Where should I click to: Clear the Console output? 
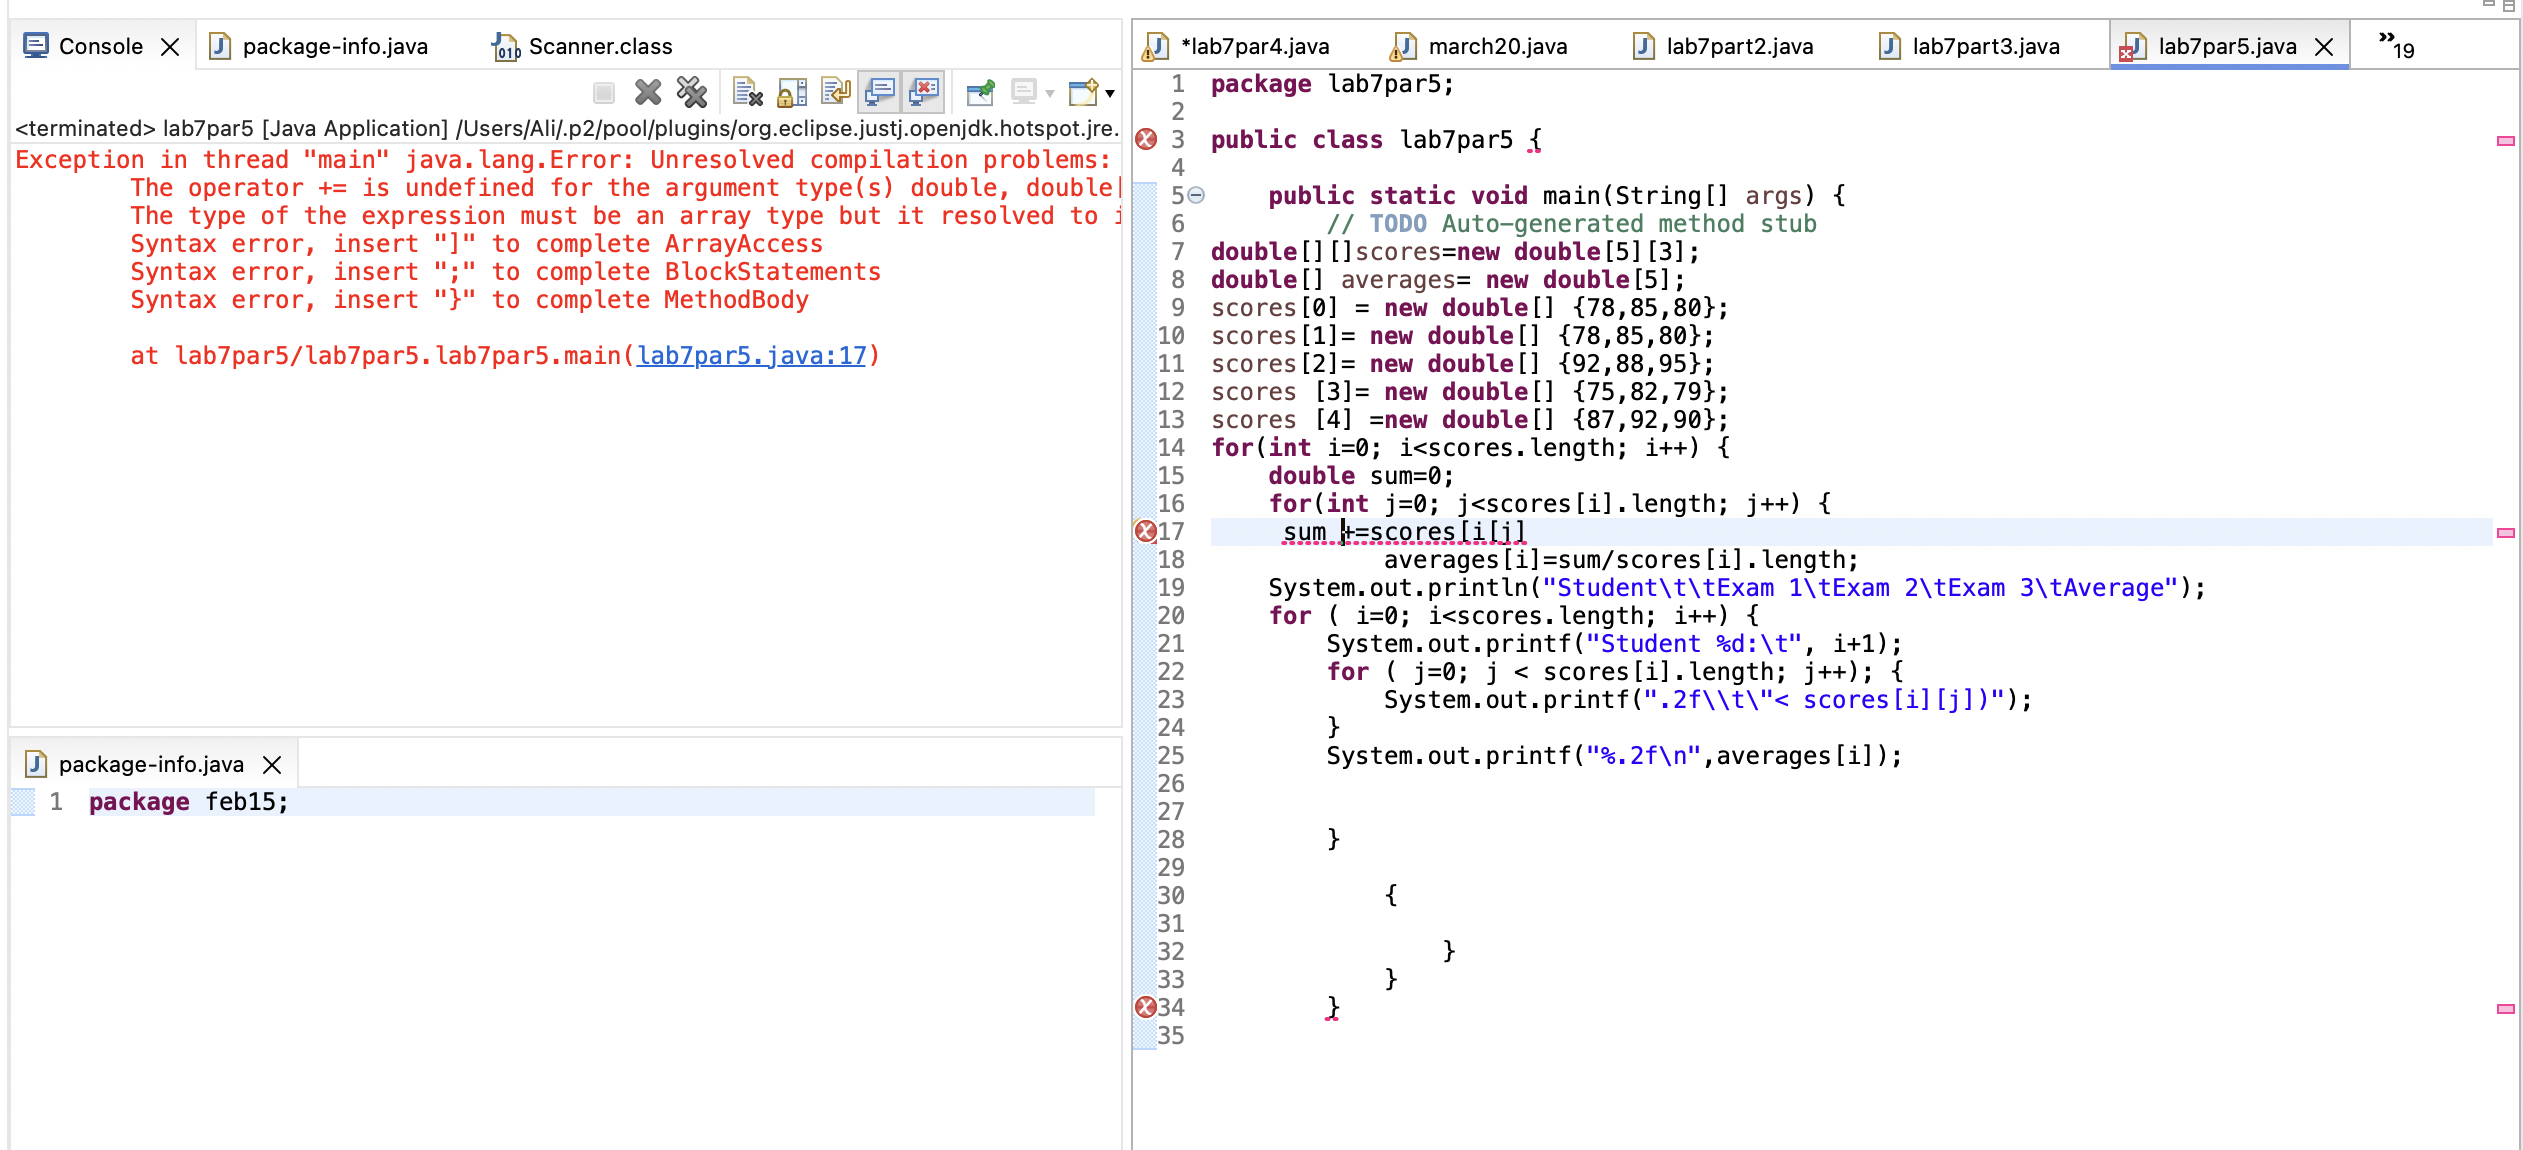pyautogui.click(x=746, y=92)
